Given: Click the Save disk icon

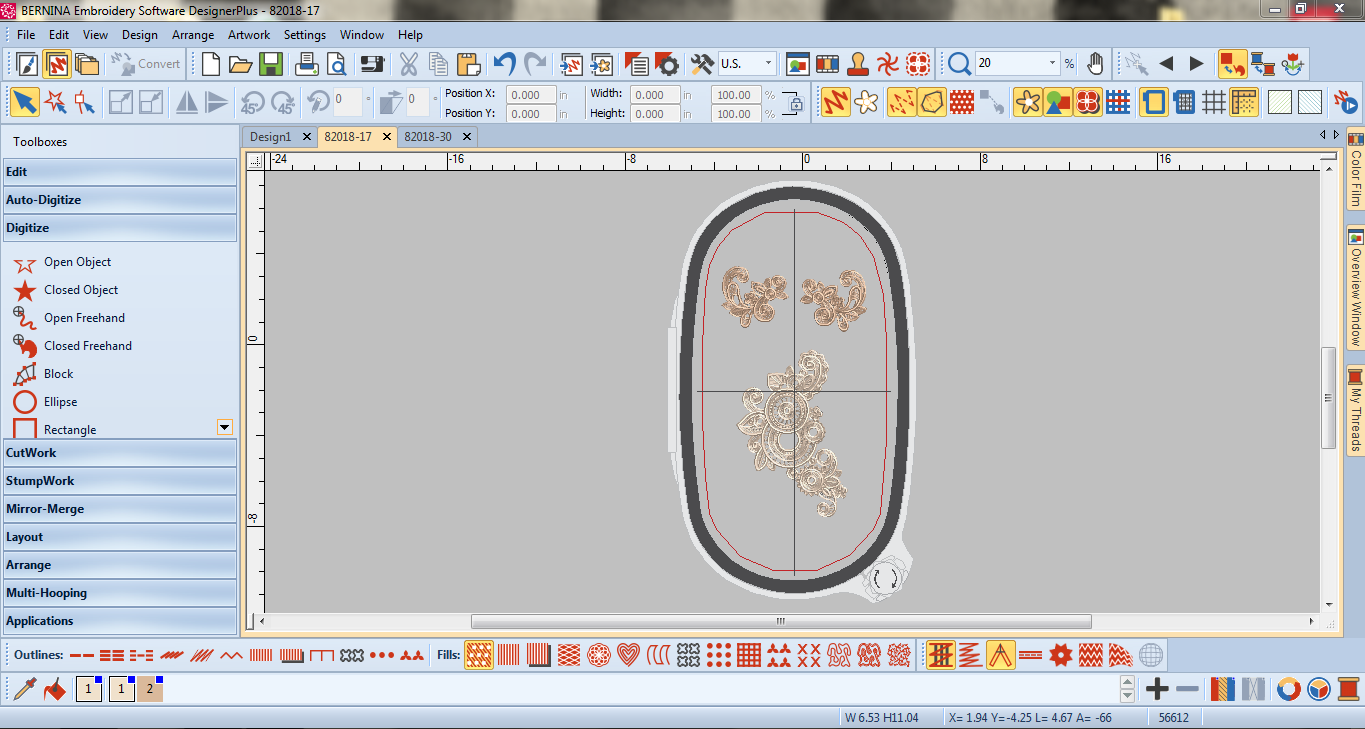Looking at the screenshot, I should pos(270,64).
